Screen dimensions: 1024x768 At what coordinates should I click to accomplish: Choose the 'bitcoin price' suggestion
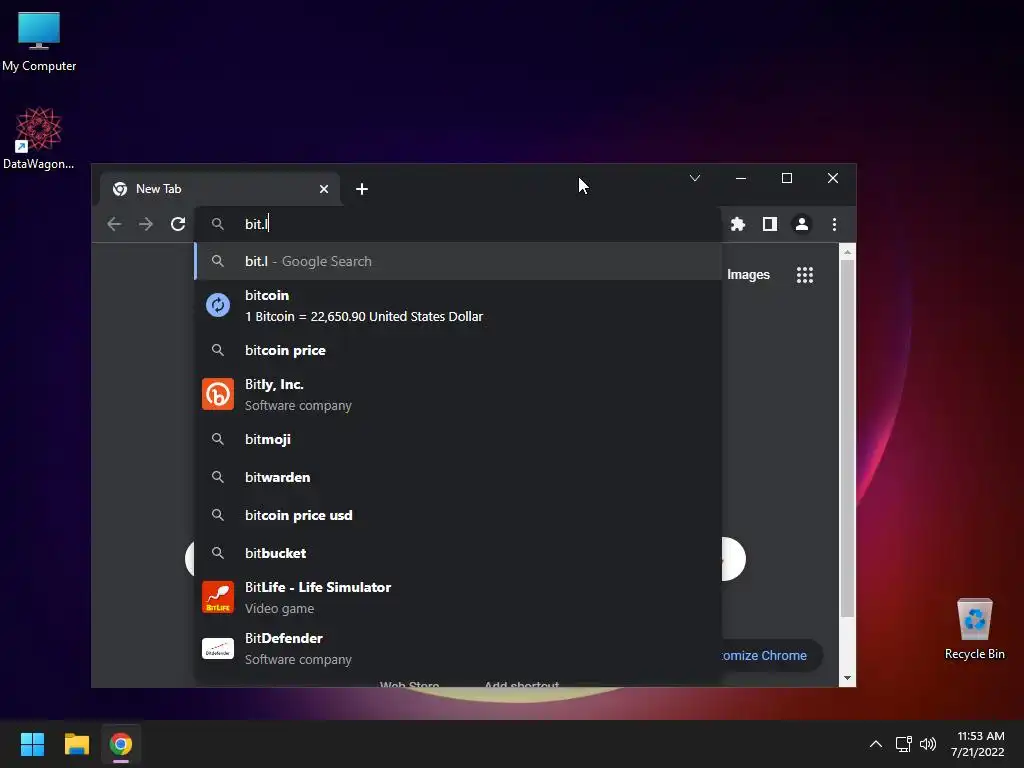[x=458, y=350]
